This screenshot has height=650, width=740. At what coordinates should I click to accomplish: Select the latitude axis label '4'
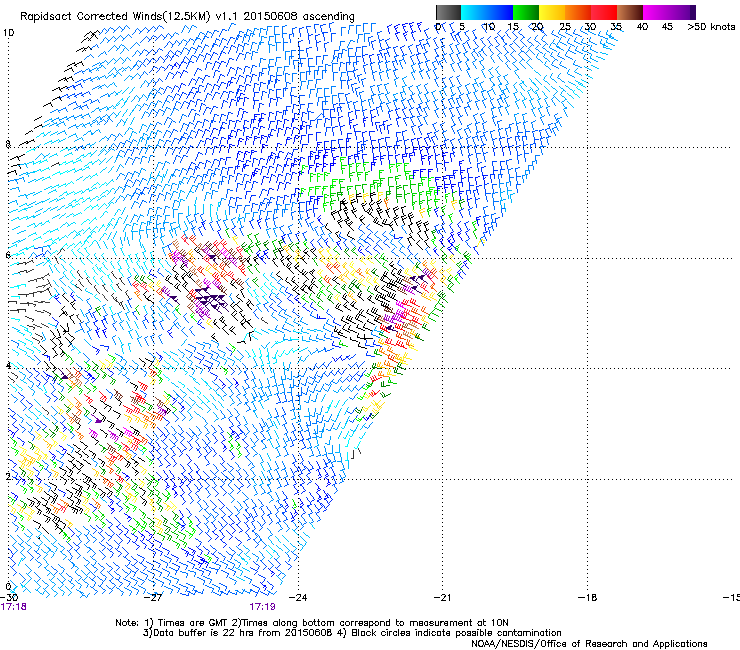click(8, 365)
